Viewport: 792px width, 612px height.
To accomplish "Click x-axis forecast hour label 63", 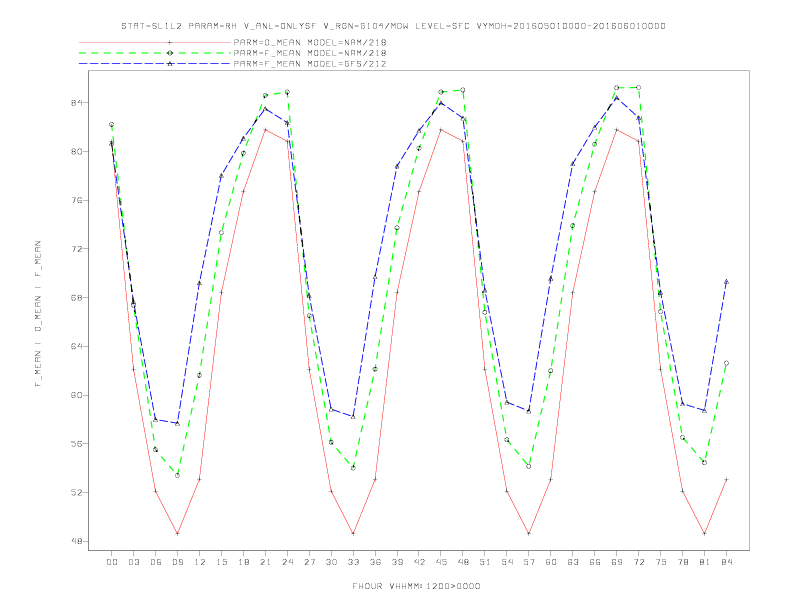I will click(x=573, y=562).
